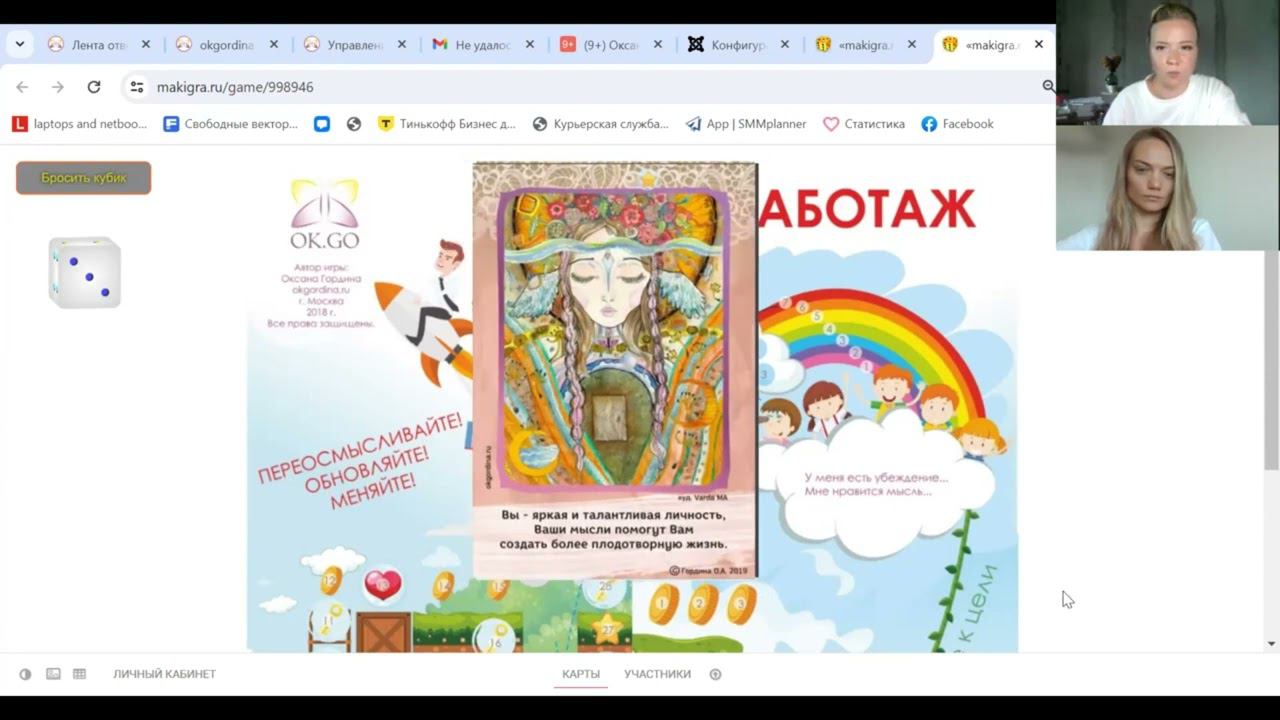Open site information icon in address bar
This screenshot has height=720, width=1280.
[137, 87]
